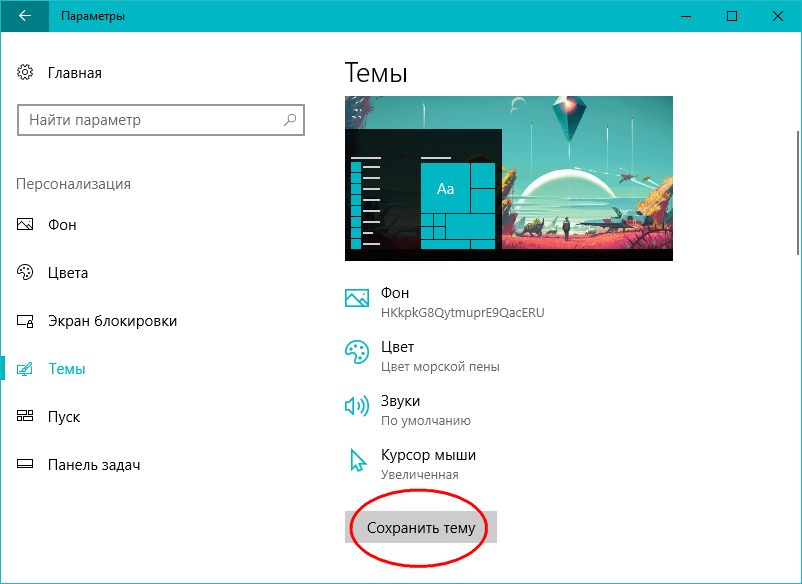This screenshot has width=802, height=584.
Task: Open the Панель задач section
Action: (x=94, y=465)
